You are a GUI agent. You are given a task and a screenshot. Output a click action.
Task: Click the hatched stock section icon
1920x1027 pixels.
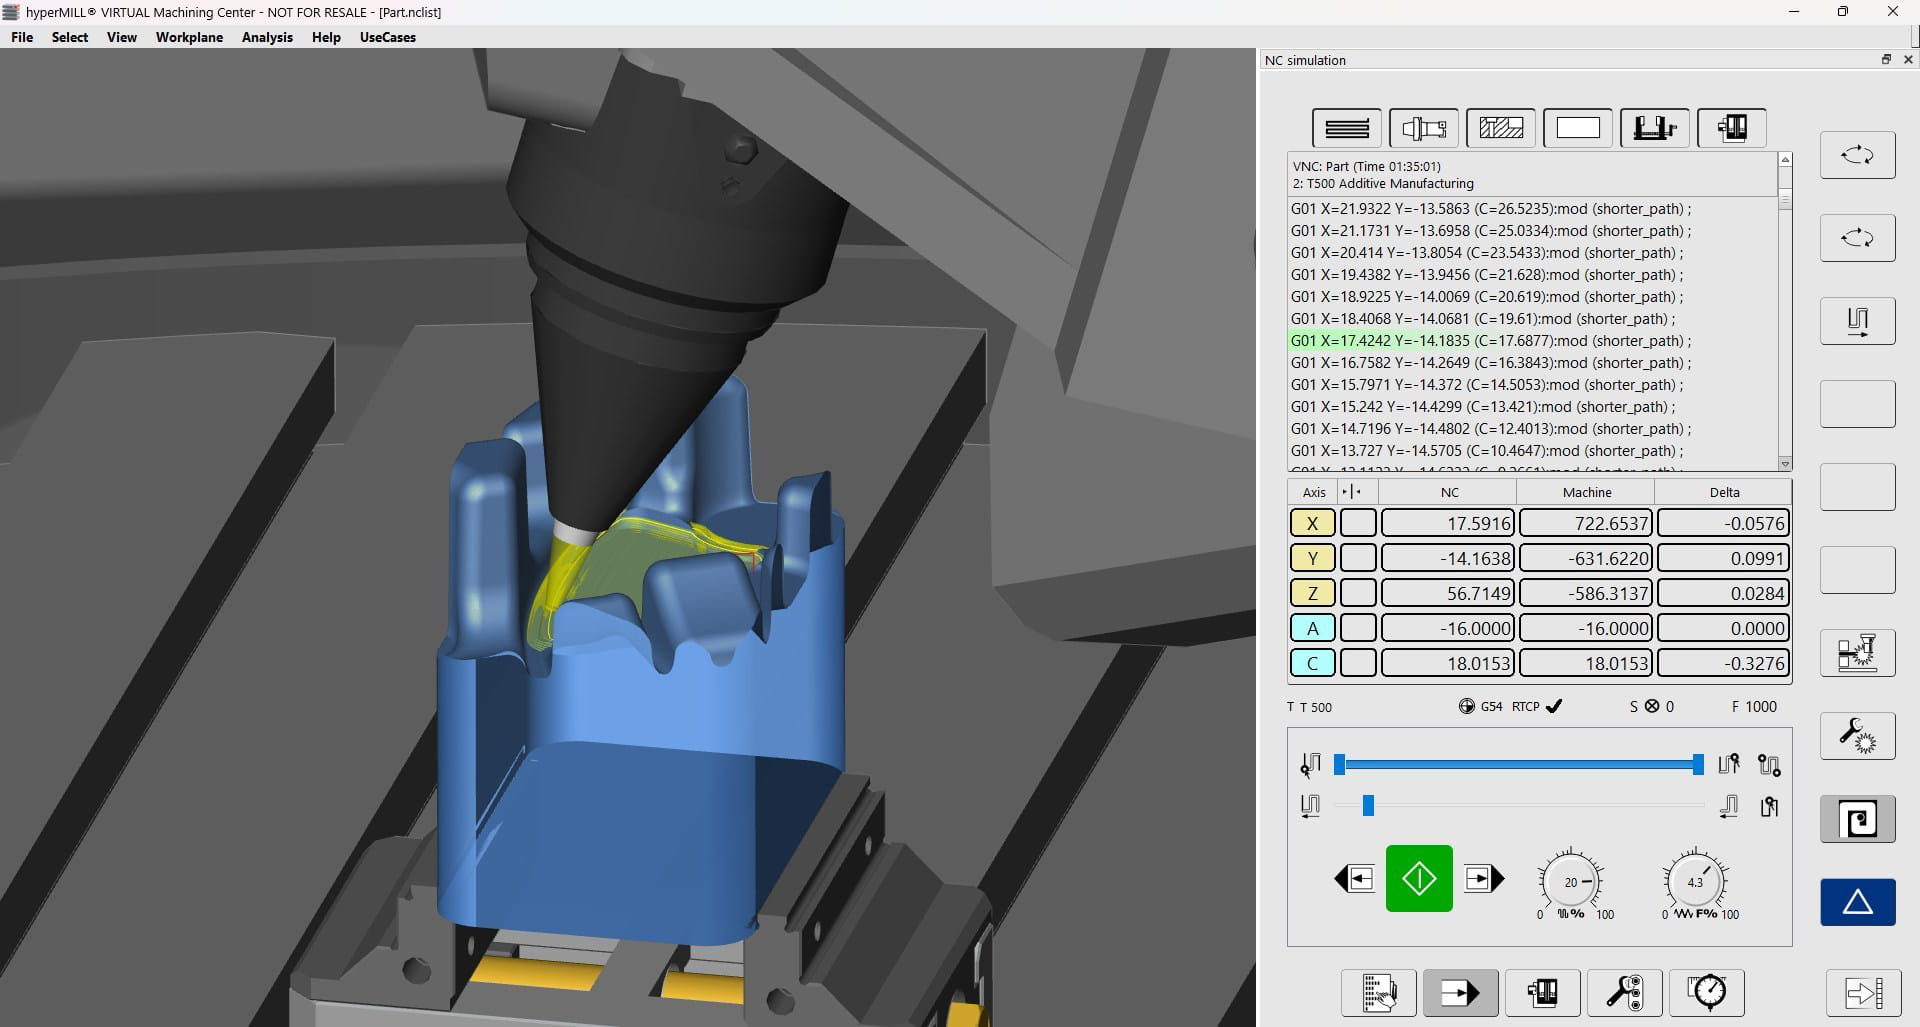[x=1501, y=128]
